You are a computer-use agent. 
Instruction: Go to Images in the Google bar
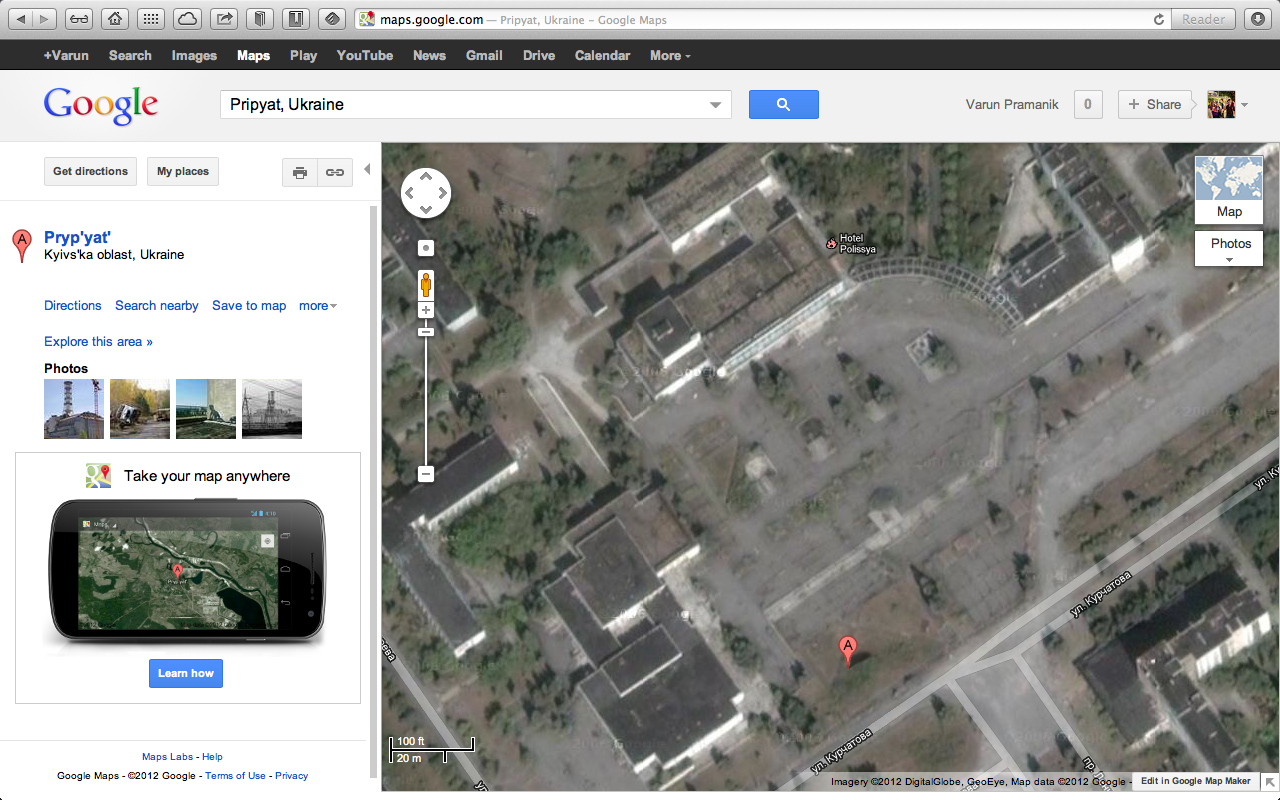[x=194, y=56]
